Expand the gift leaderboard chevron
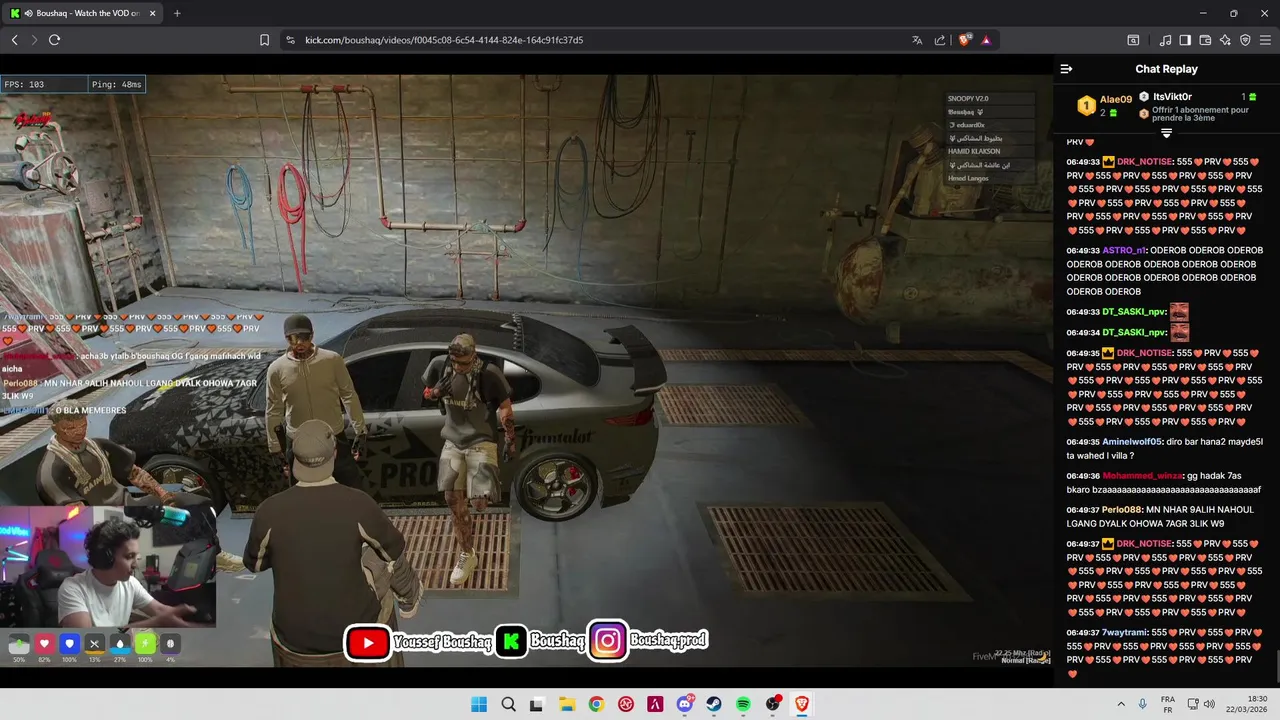 pos(1166,133)
